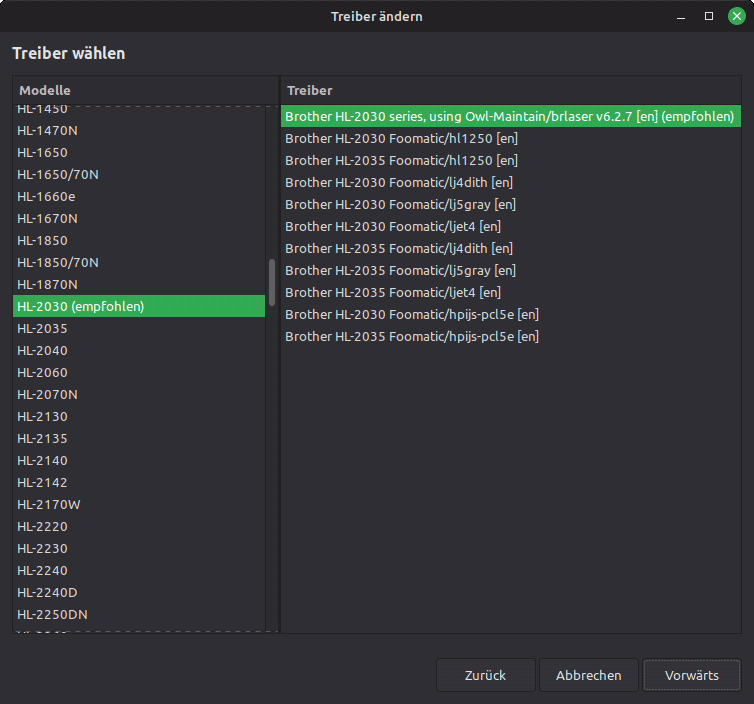Choose Brother HL-2035 Foomatic/hpijs-pcl5e driver
Image resolution: width=754 pixels, height=704 pixels.
(511, 337)
